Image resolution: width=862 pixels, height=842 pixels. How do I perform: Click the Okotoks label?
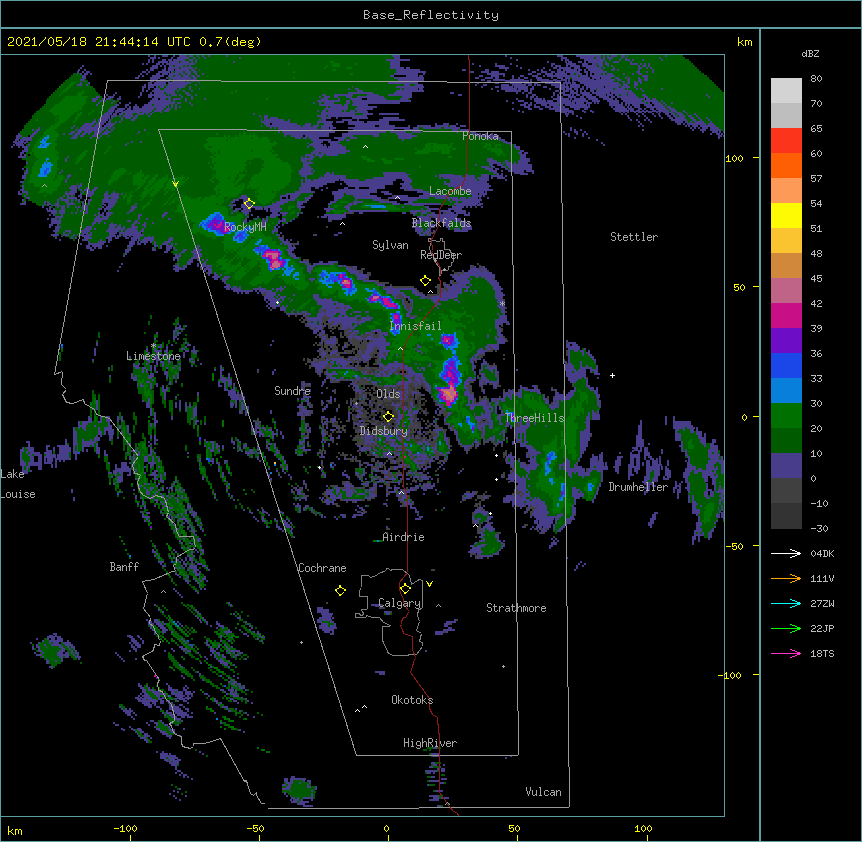(412, 700)
